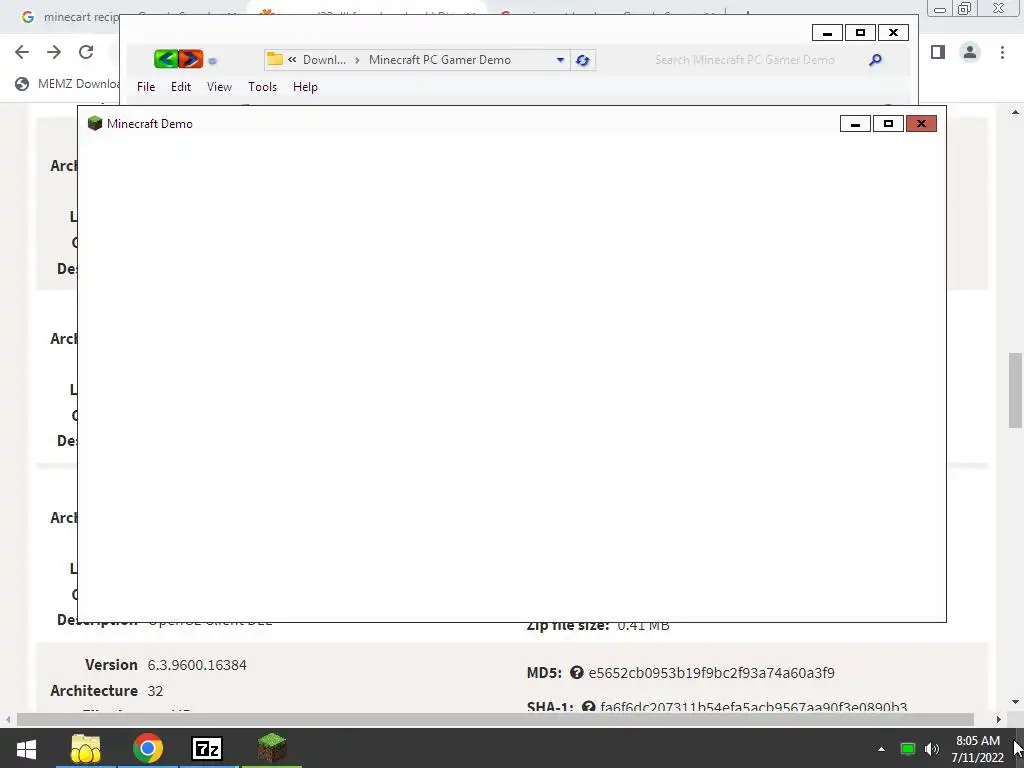Open the explorer Help menu
This screenshot has height=768, width=1024.
[x=305, y=87]
